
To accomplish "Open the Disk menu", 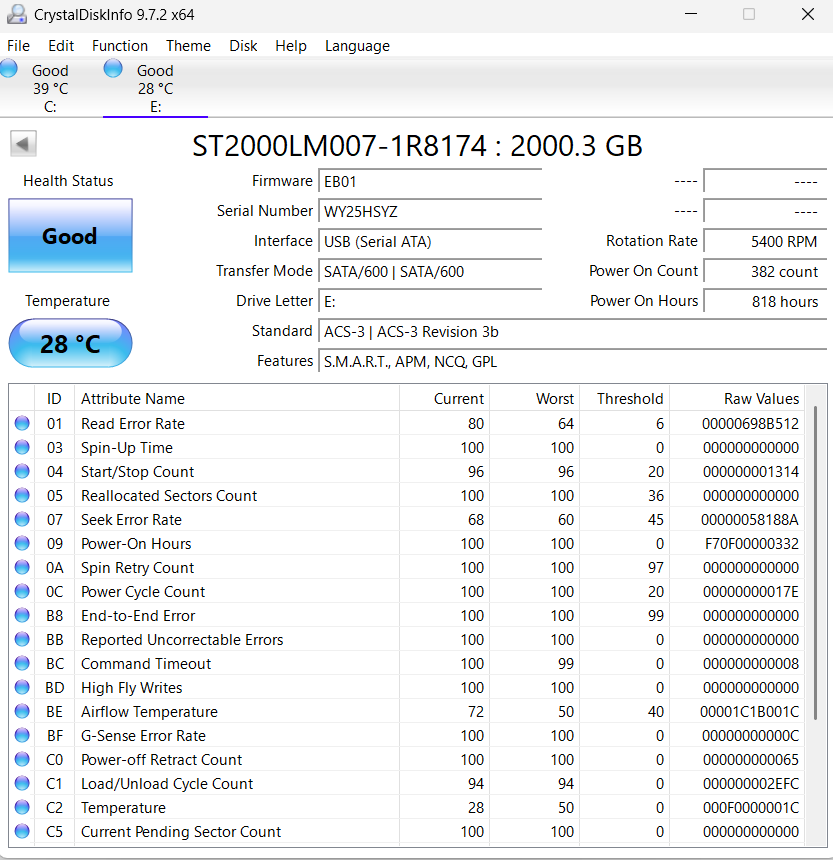I will point(243,46).
